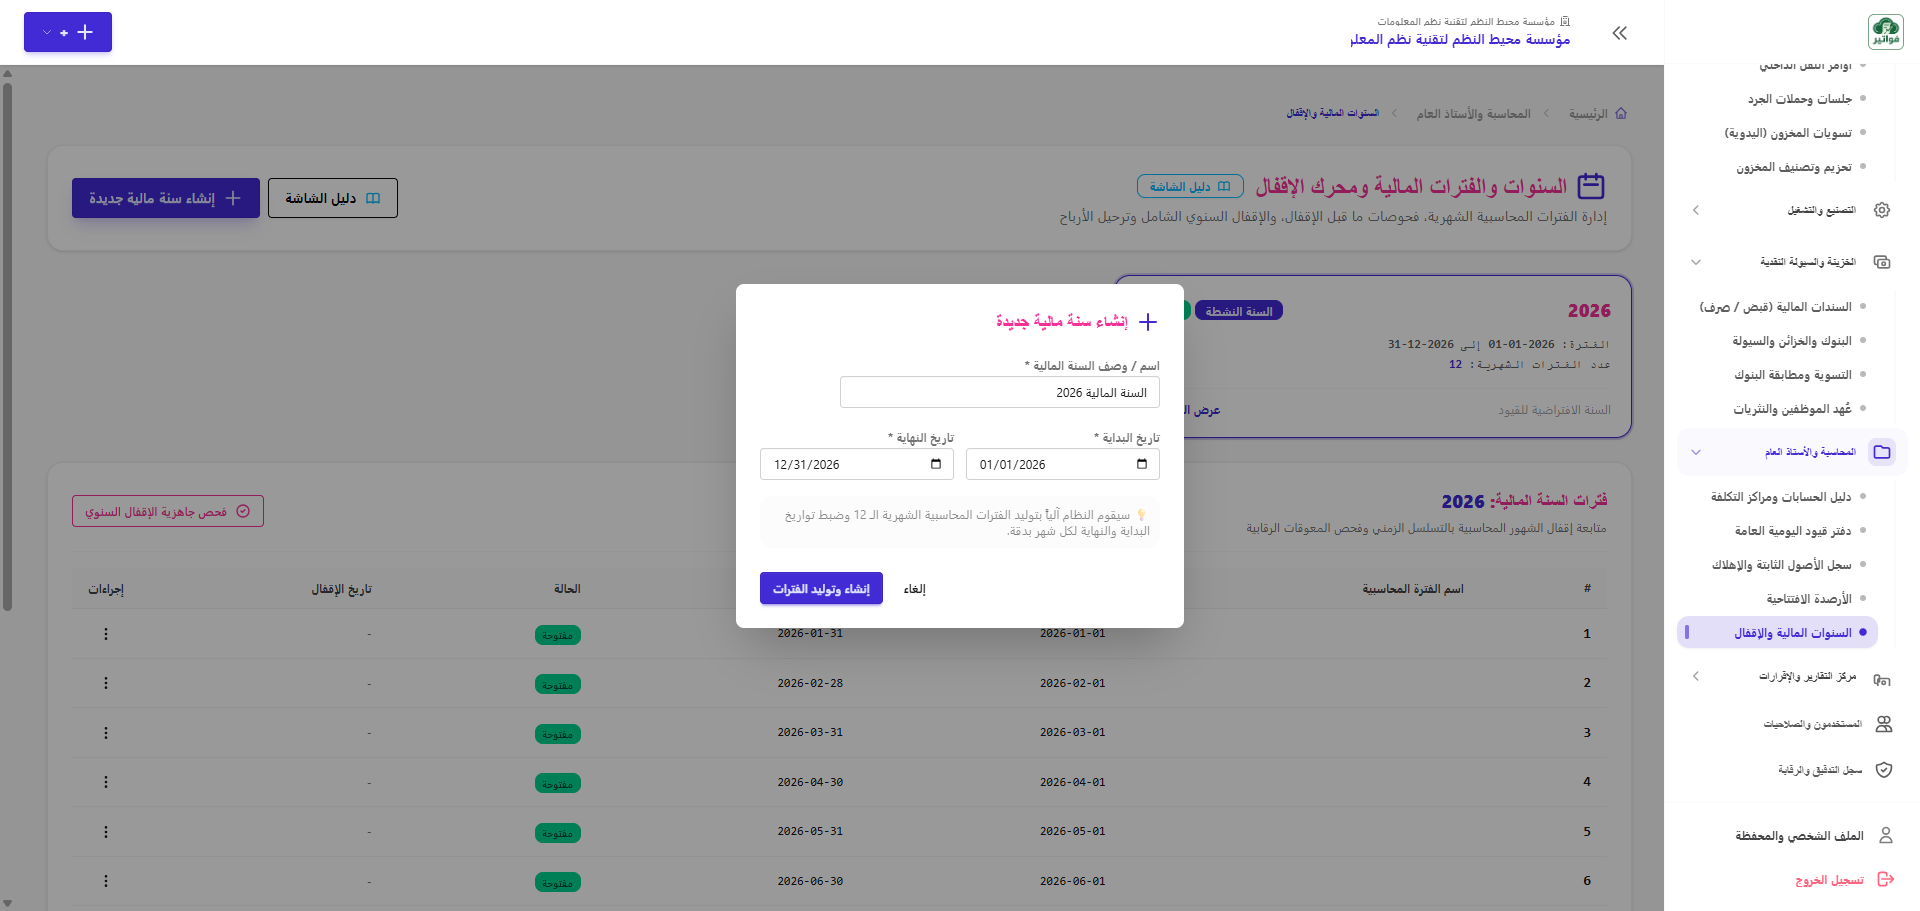Cancel the dialog with إلغاء
This screenshot has width=1920, height=911.
(x=915, y=589)
